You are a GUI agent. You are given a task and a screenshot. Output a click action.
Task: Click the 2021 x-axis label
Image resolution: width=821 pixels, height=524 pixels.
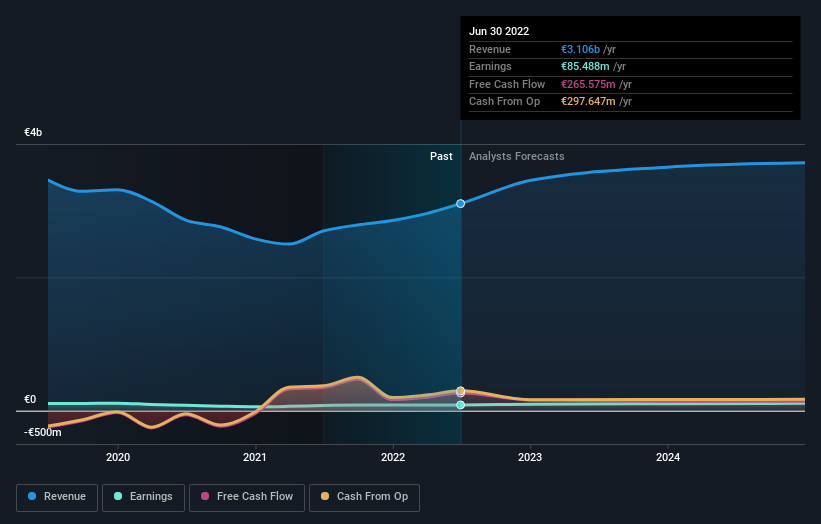coord(254,458)
